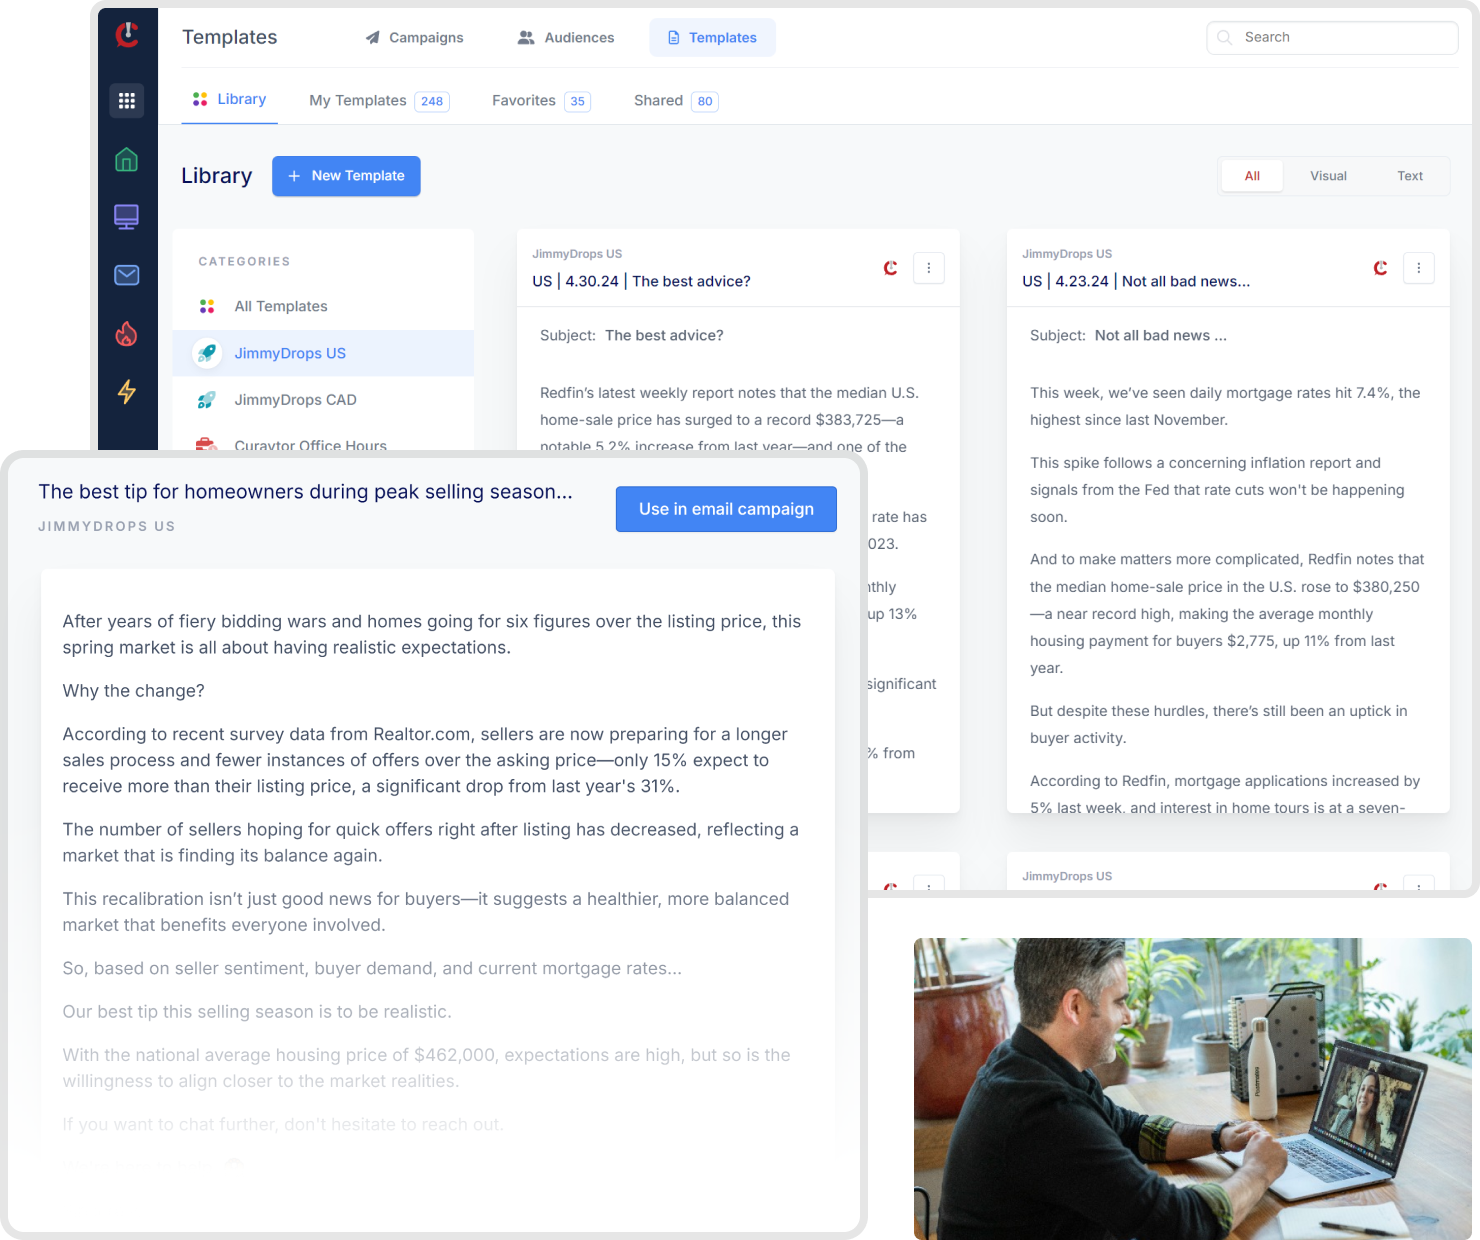1480x1240 pixels.
Task: Switch to the My Templates sub-tab
Action: pos(379,101)
